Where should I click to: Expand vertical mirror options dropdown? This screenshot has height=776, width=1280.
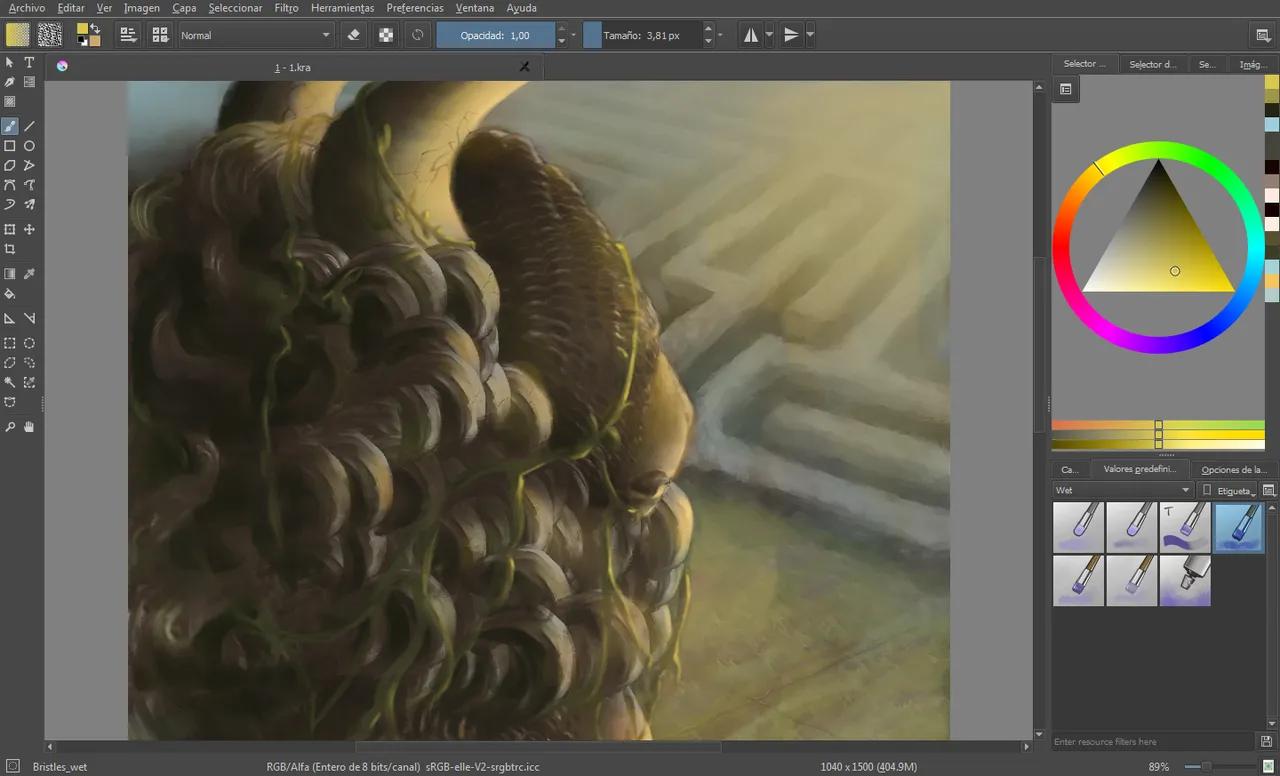[809, 35]
